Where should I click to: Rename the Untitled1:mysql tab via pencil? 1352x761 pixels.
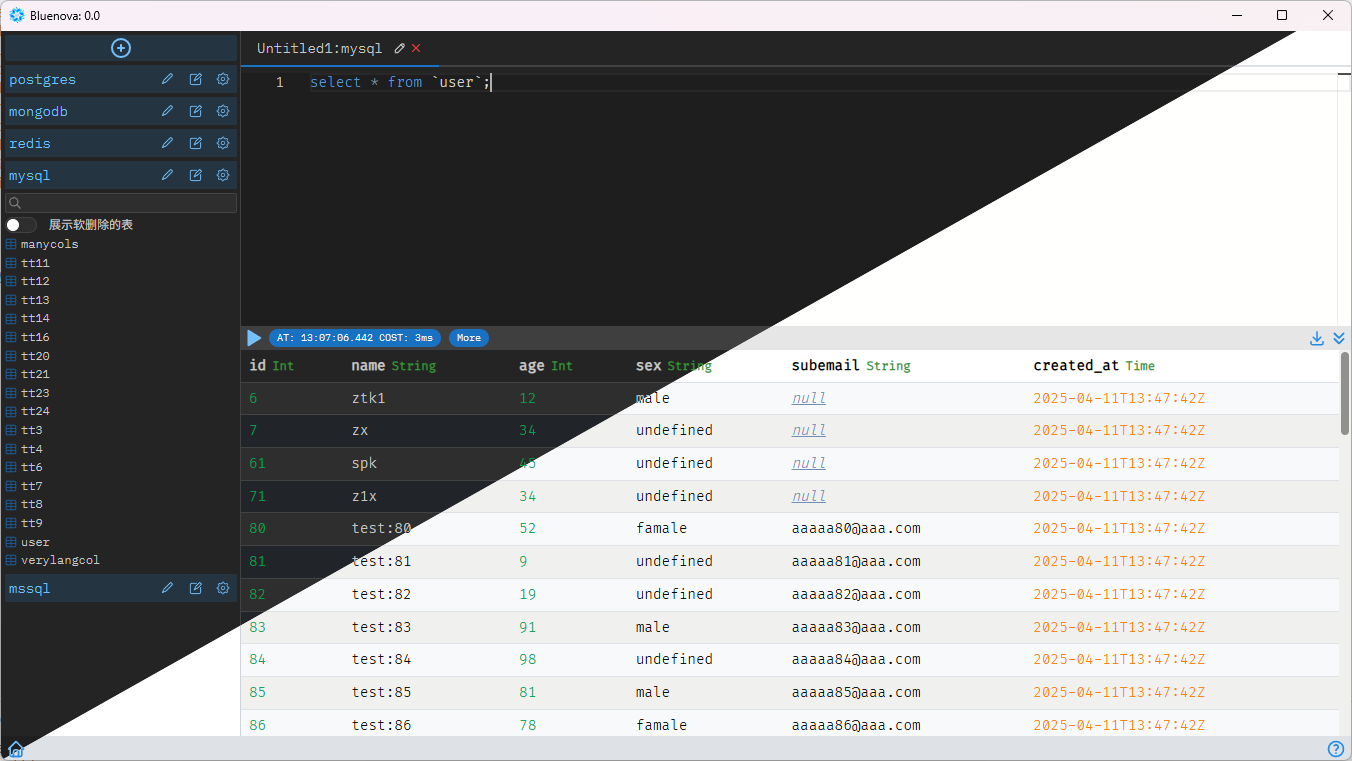[x=400, y=48]
